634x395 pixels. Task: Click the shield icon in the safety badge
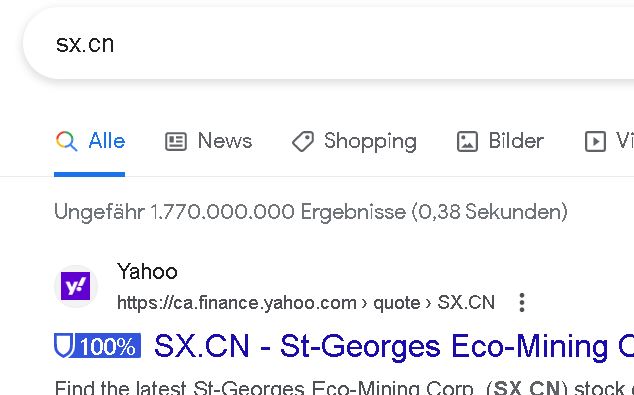tap(64, 346)
